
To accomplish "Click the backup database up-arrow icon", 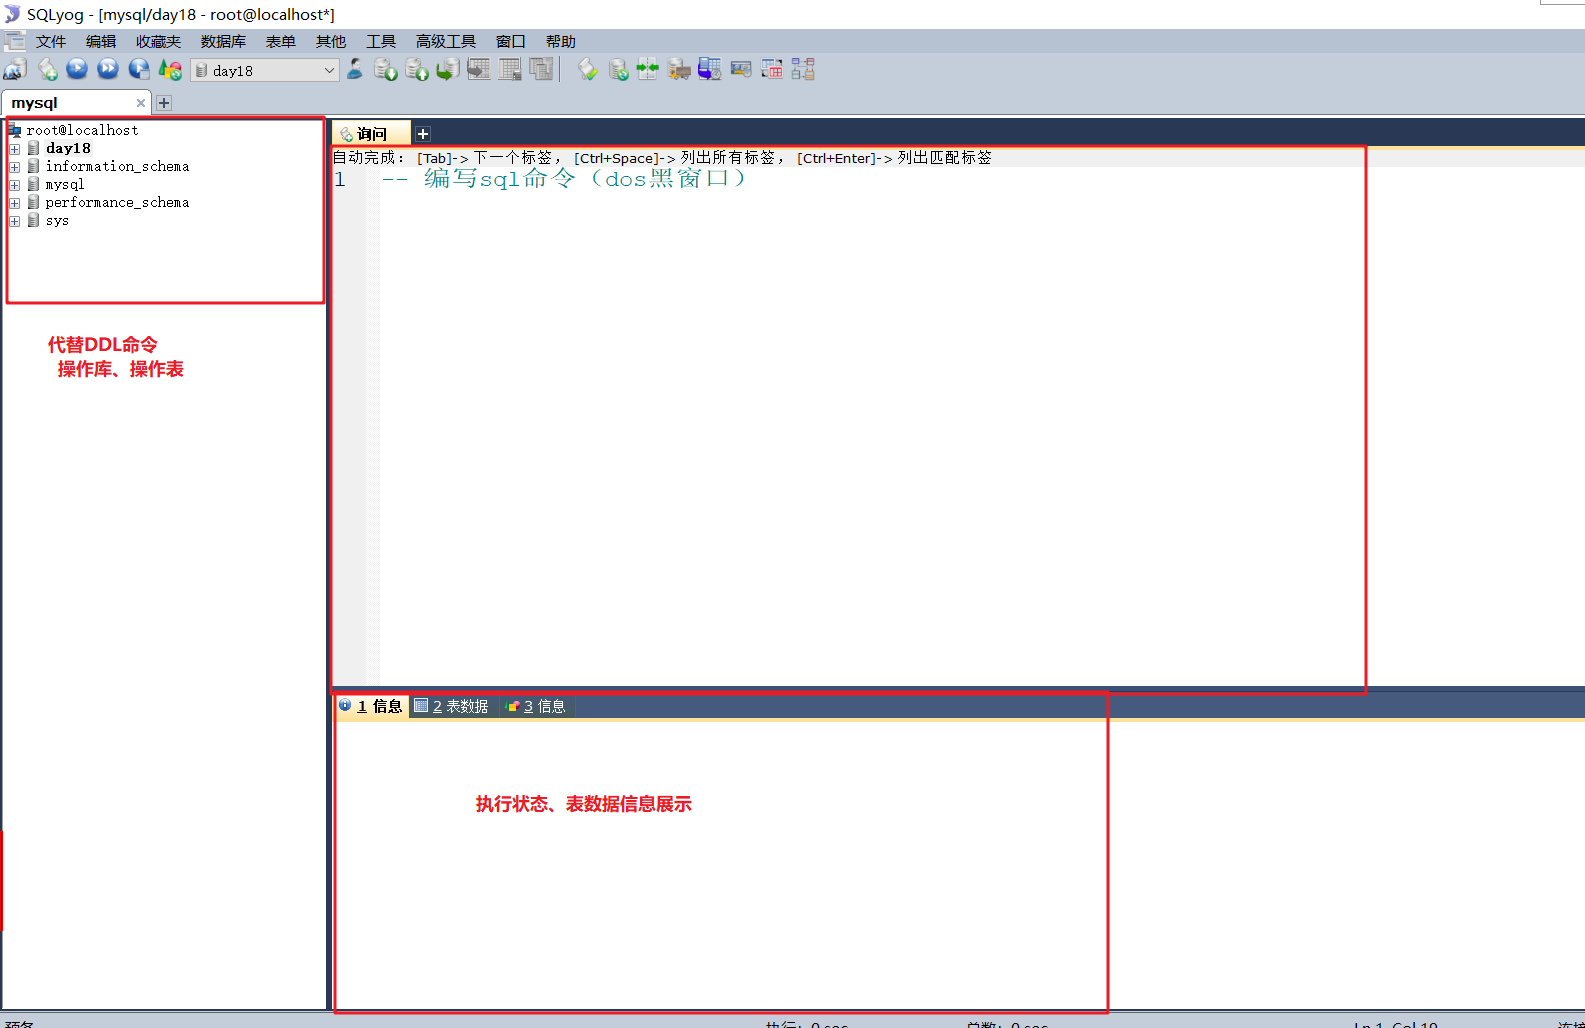I will point(417,69).
